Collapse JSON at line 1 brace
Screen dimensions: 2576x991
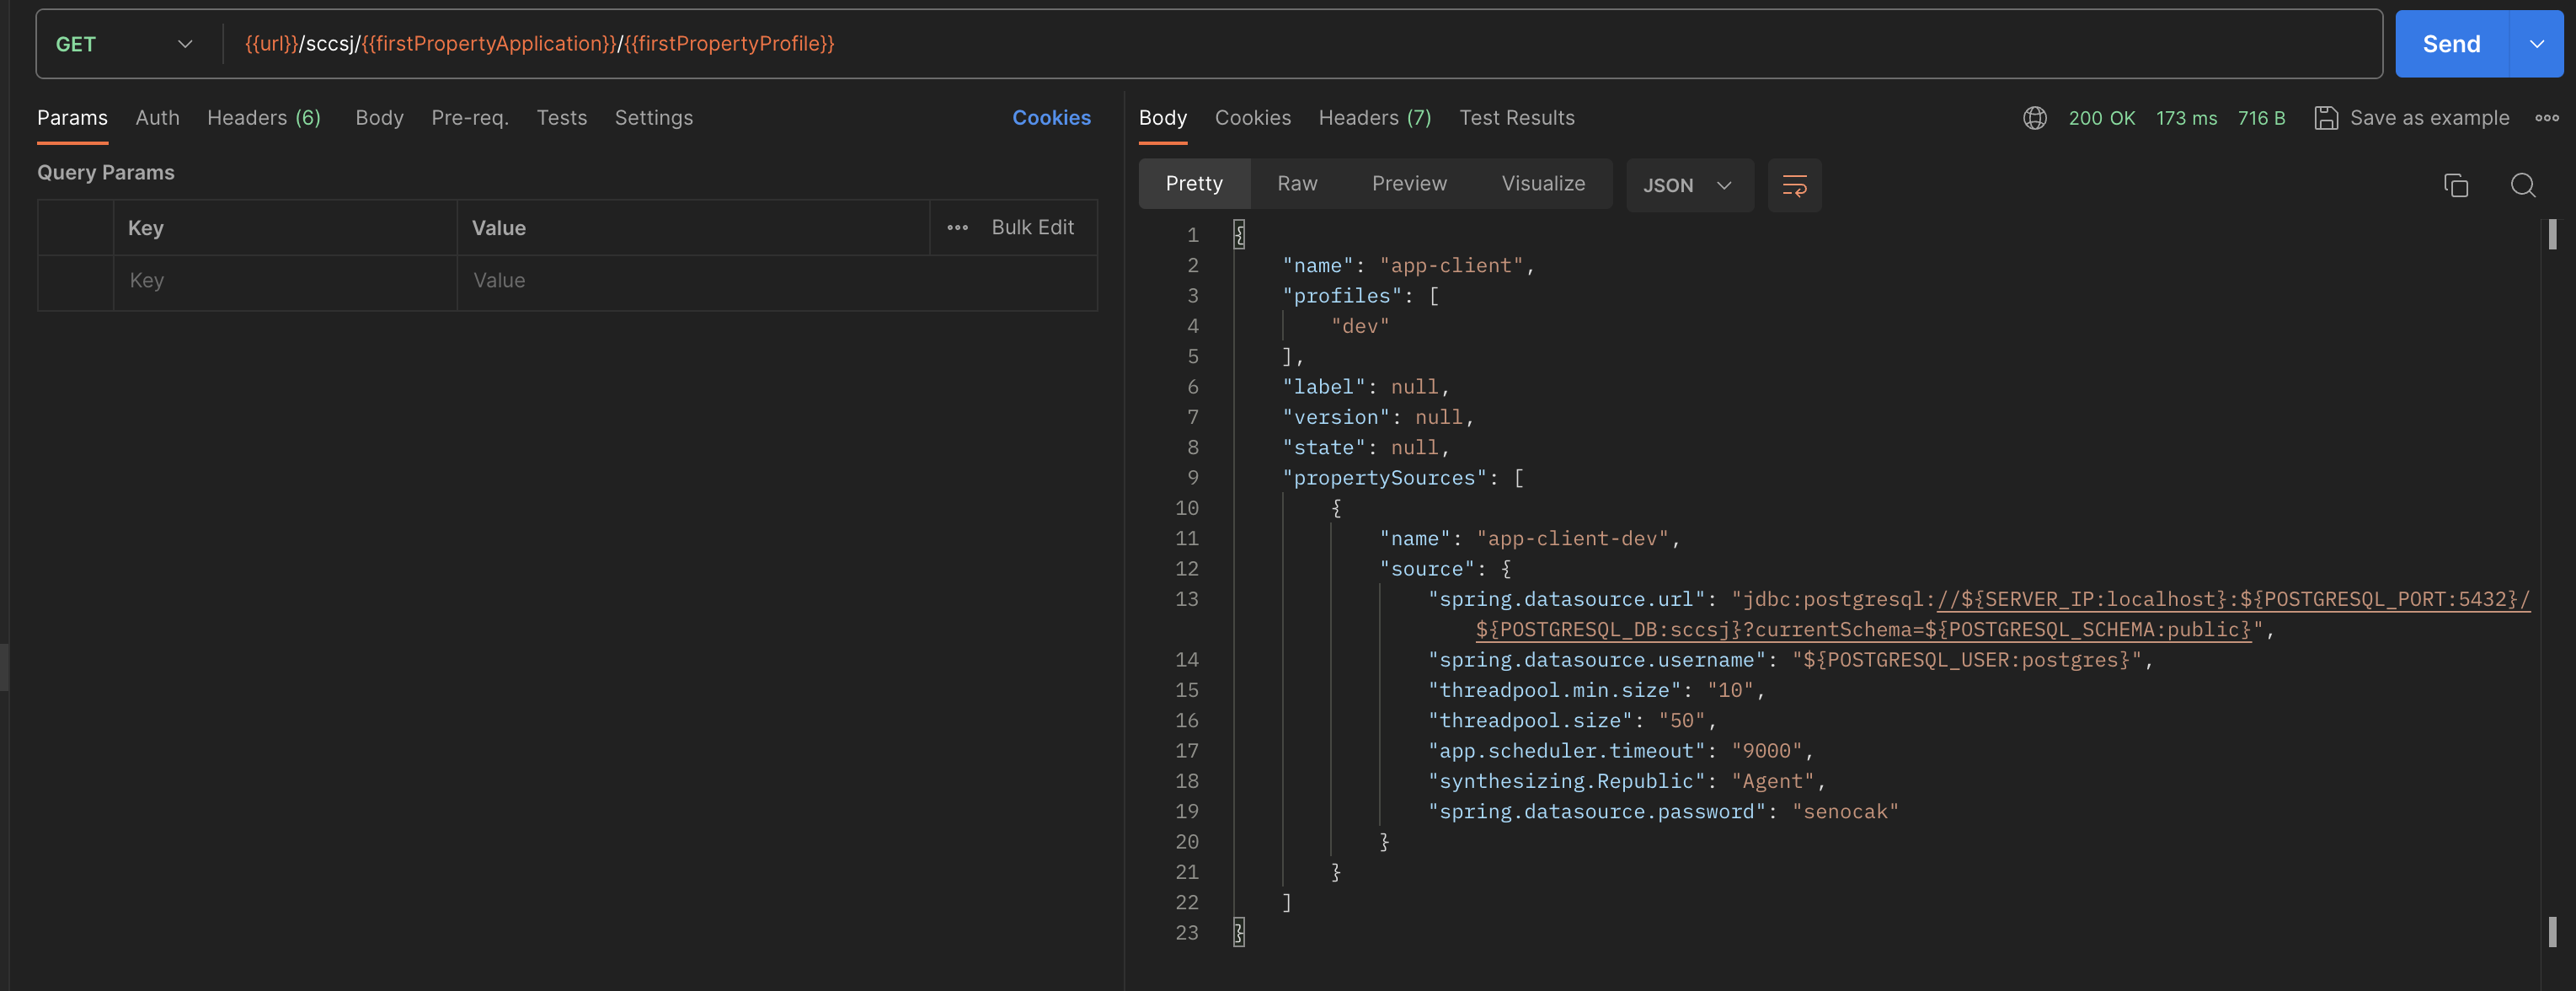[1239, 235]
